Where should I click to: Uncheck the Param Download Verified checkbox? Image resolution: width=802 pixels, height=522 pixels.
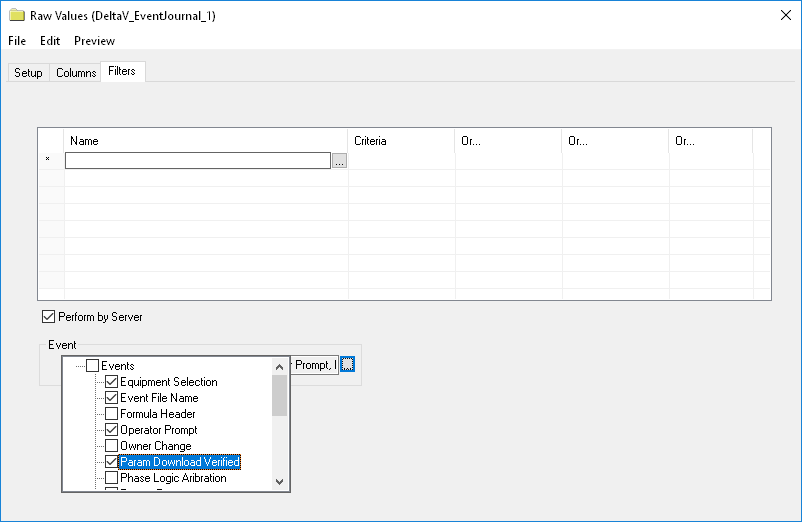pyautogui.click(x=112, y=462)
